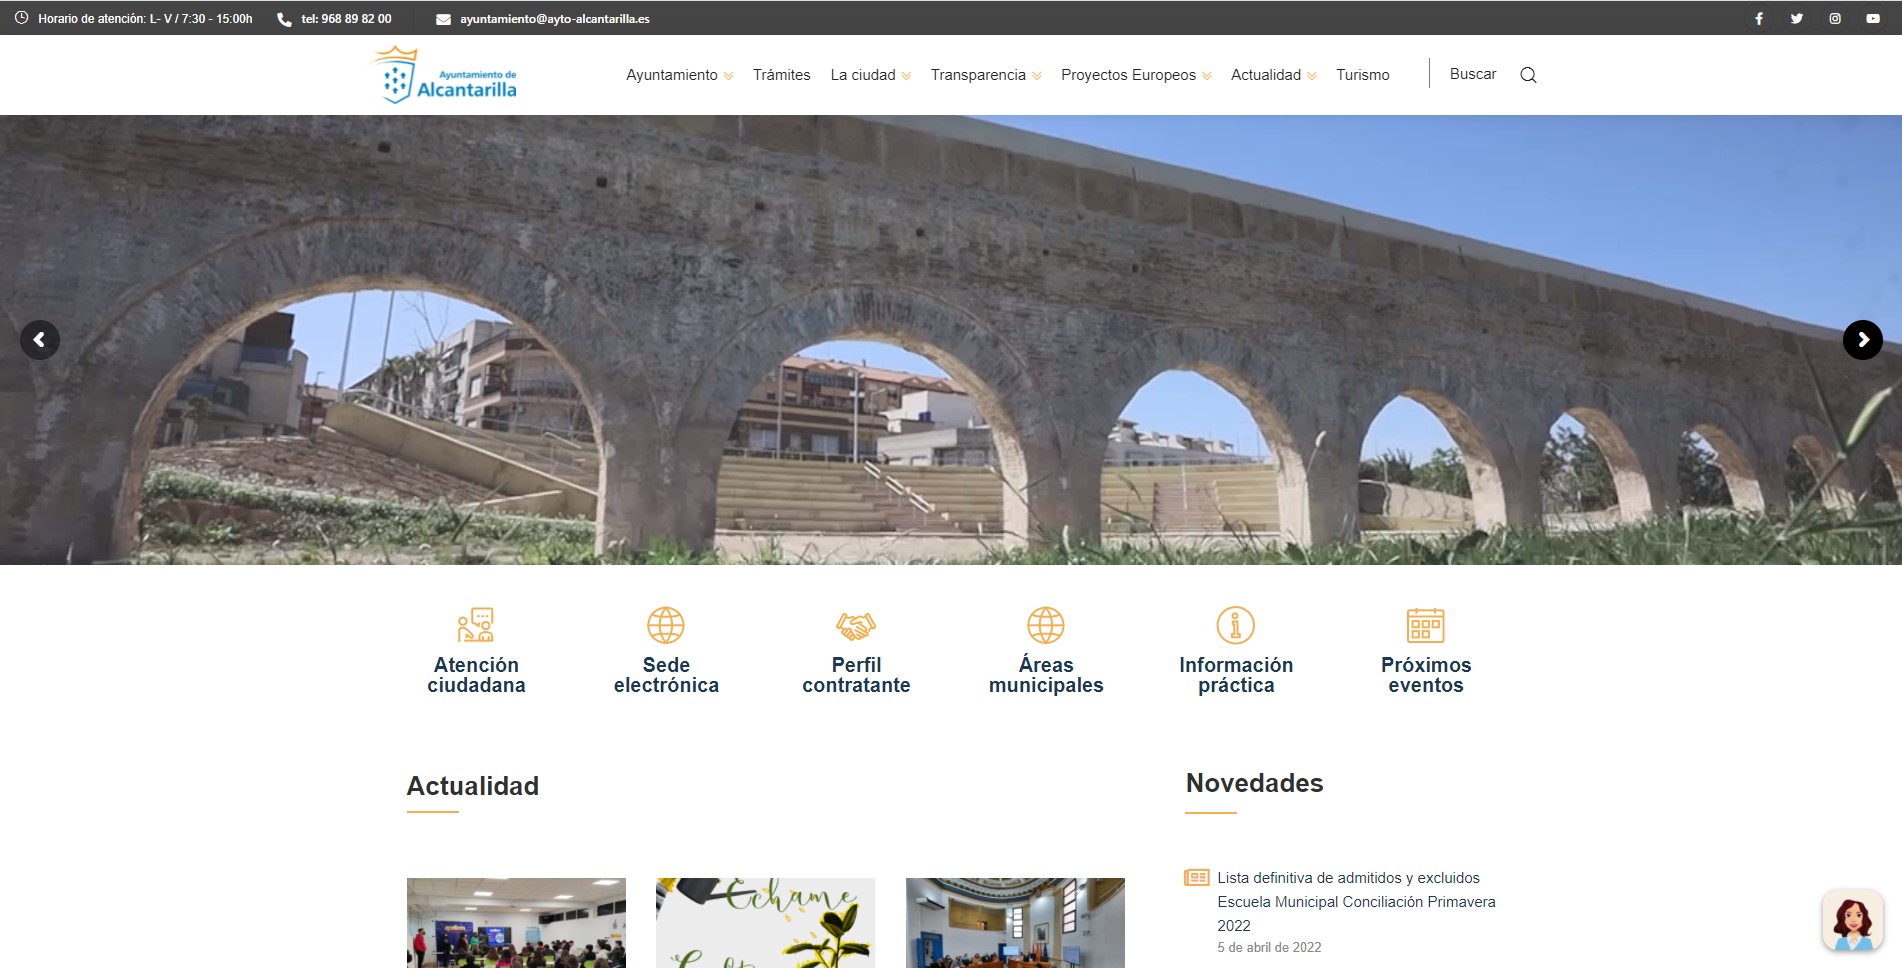Open the YouTube social icon
This screenshot has width=1902, height=968.
[x=1872, y=19]
